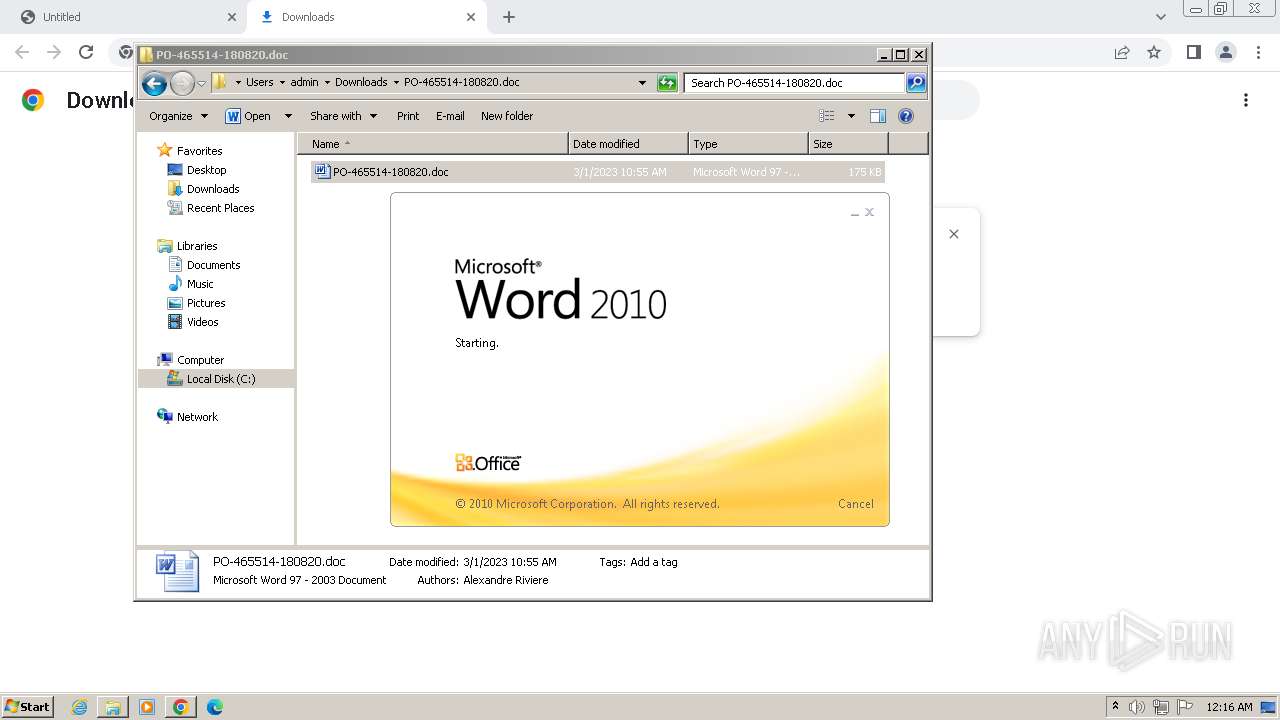Click Add a tag in details pane

(x=654, y=562)
